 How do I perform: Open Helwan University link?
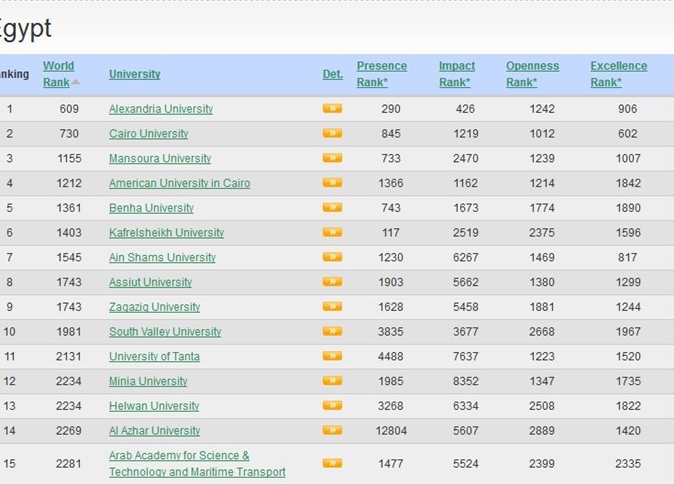(x=154, y=406)
